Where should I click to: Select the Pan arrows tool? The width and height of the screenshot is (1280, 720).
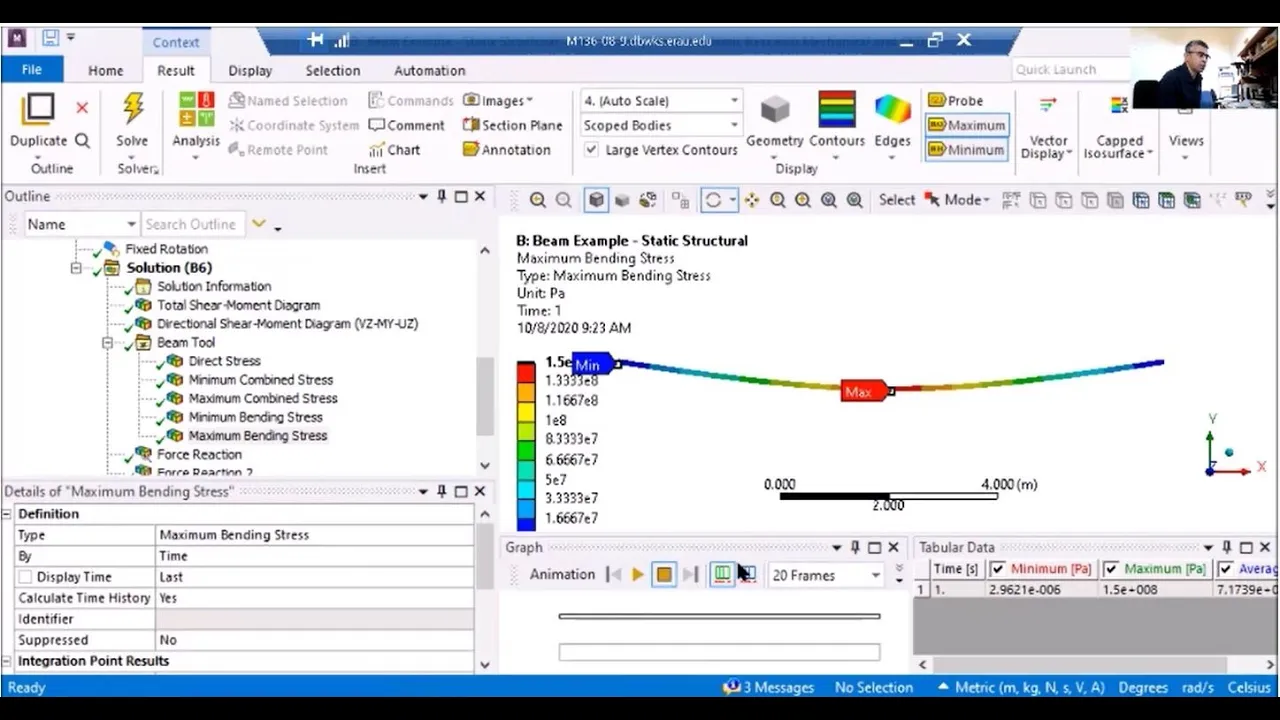pos(751,200)
